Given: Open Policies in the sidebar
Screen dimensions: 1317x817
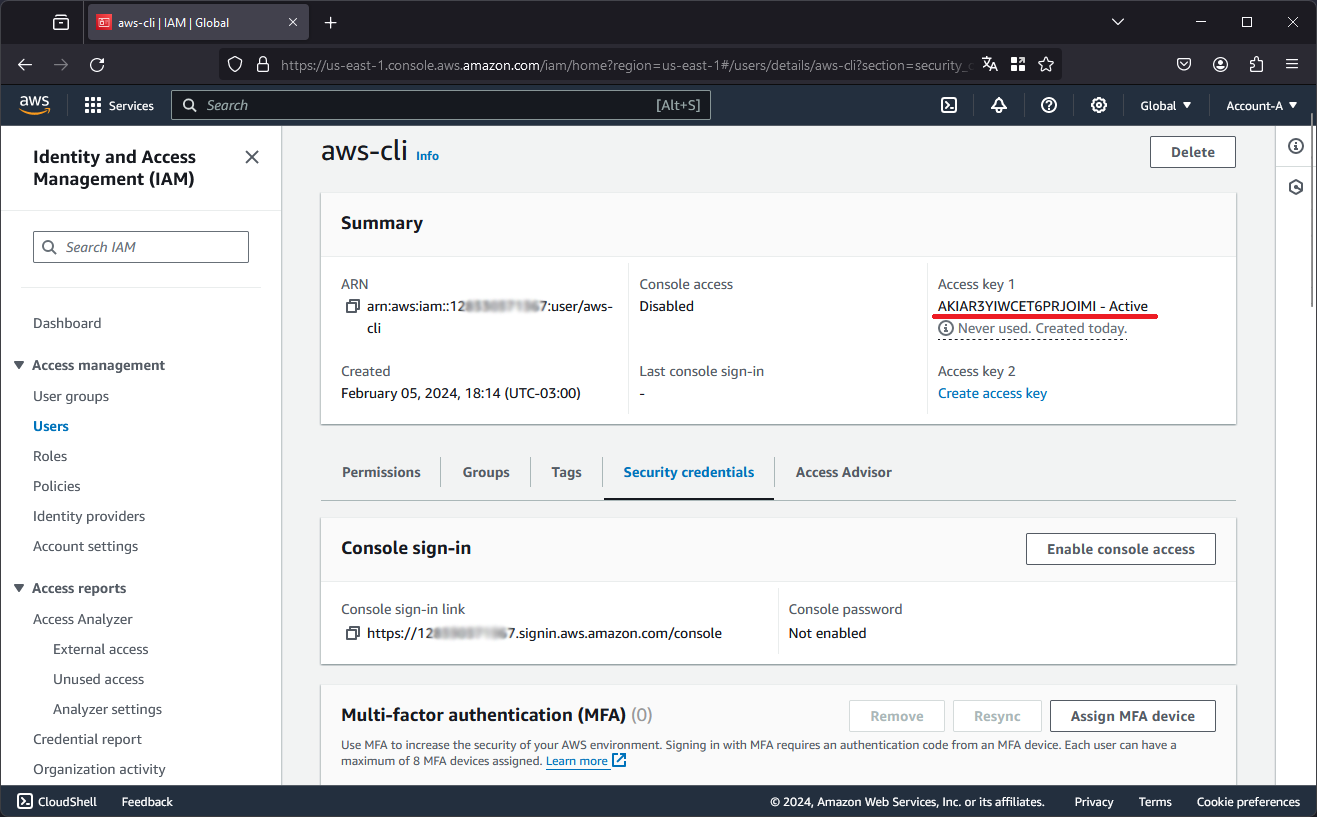Looking at the screenshot, I should click(x=57, y=486).
